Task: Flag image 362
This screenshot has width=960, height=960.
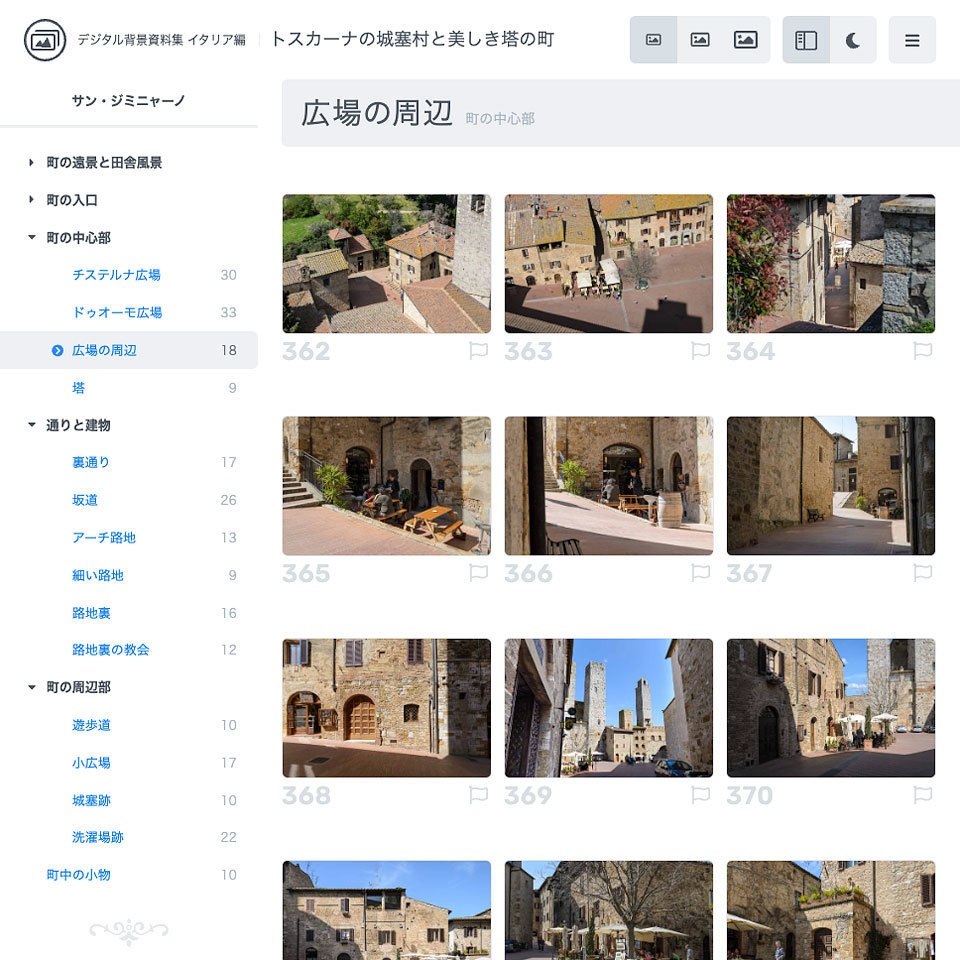Action: (x=478, y=351)
